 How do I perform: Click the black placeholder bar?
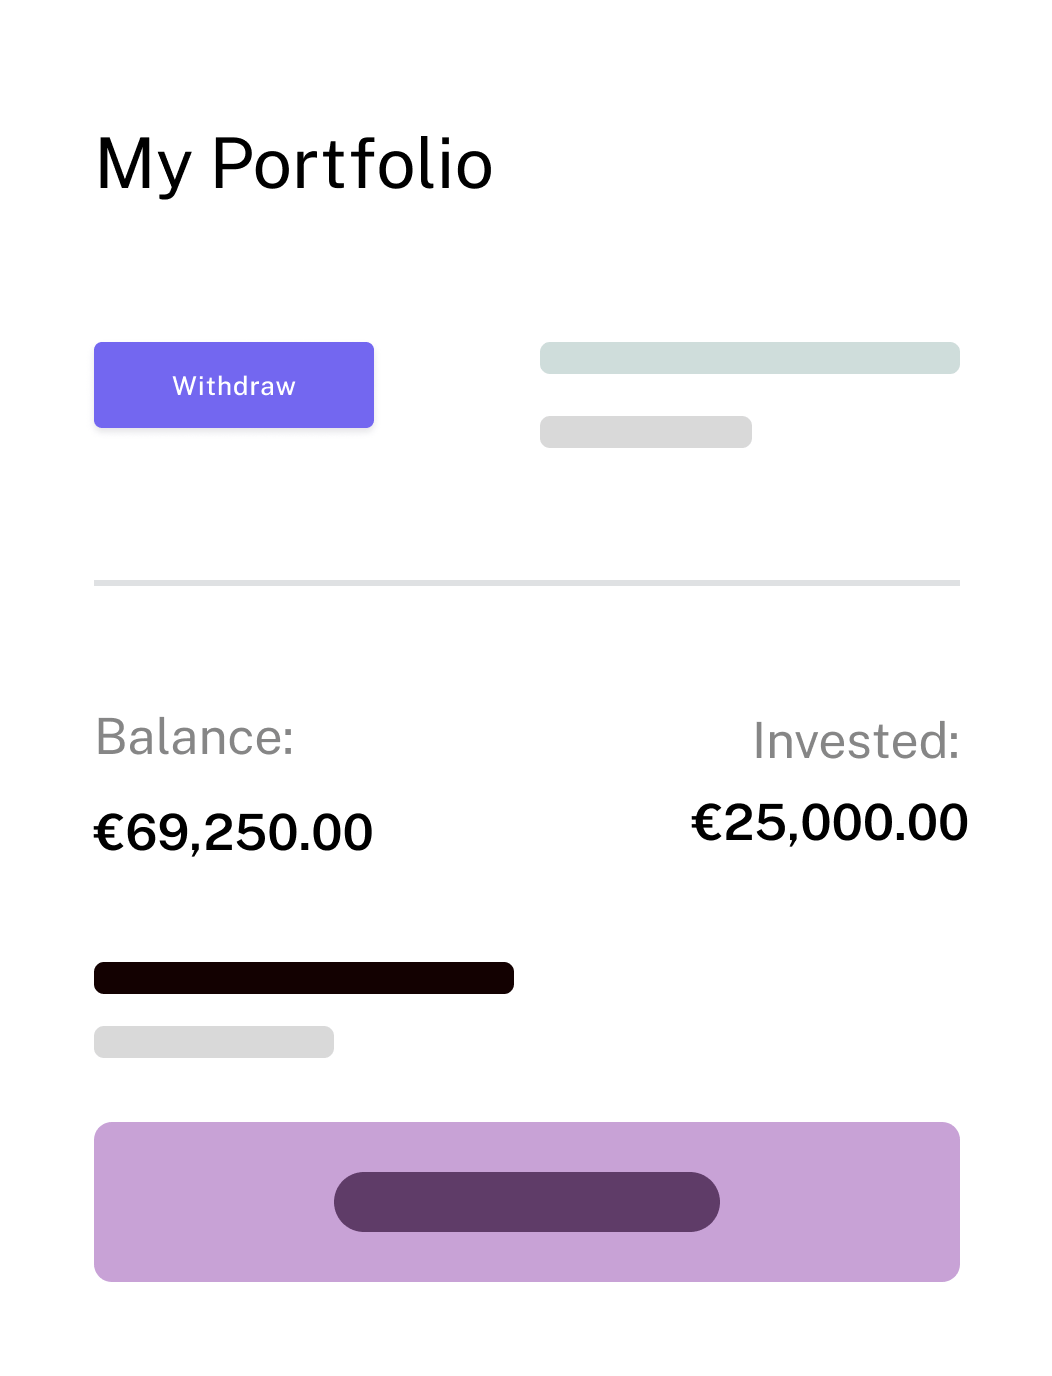[x=303, y=978]
